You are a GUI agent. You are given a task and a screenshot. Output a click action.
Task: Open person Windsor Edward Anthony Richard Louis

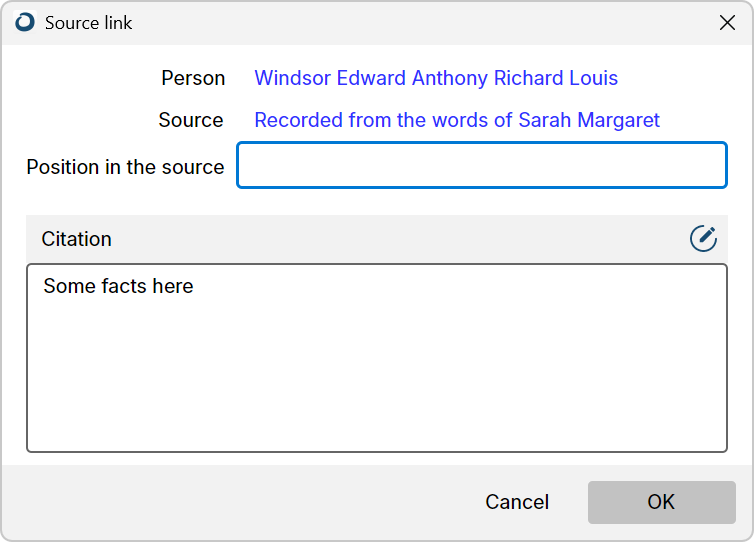(x=436, y=78)
